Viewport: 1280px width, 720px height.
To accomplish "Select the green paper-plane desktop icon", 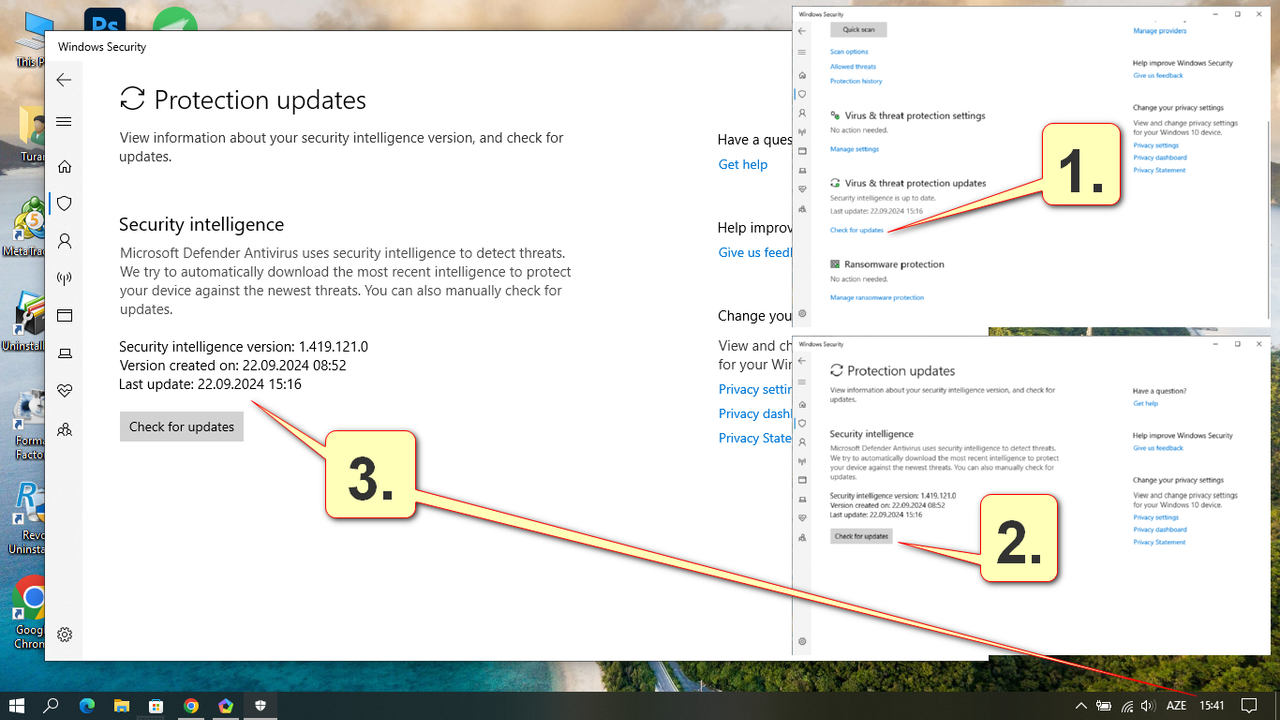I will (175, 20).
